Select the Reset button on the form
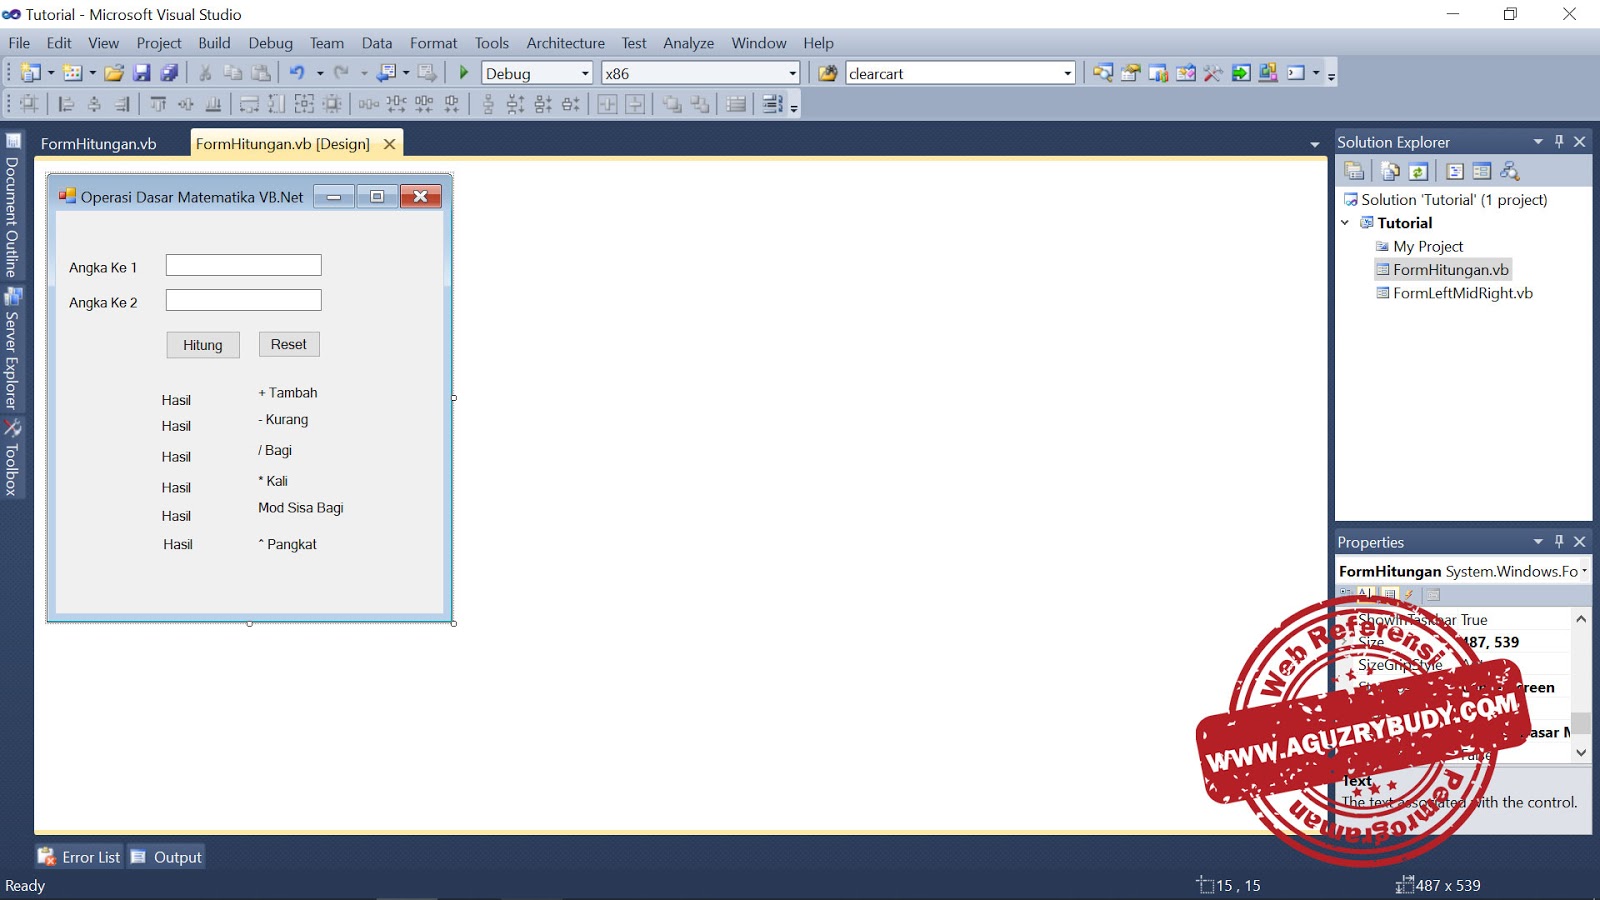This screenshot has width=1600, height=900. pyautogui.click(x=289, y=344)
